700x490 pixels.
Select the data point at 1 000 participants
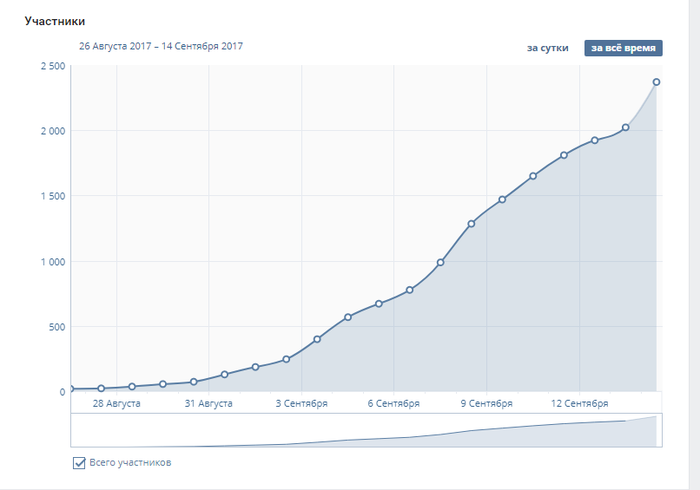(x=440, y=263)
